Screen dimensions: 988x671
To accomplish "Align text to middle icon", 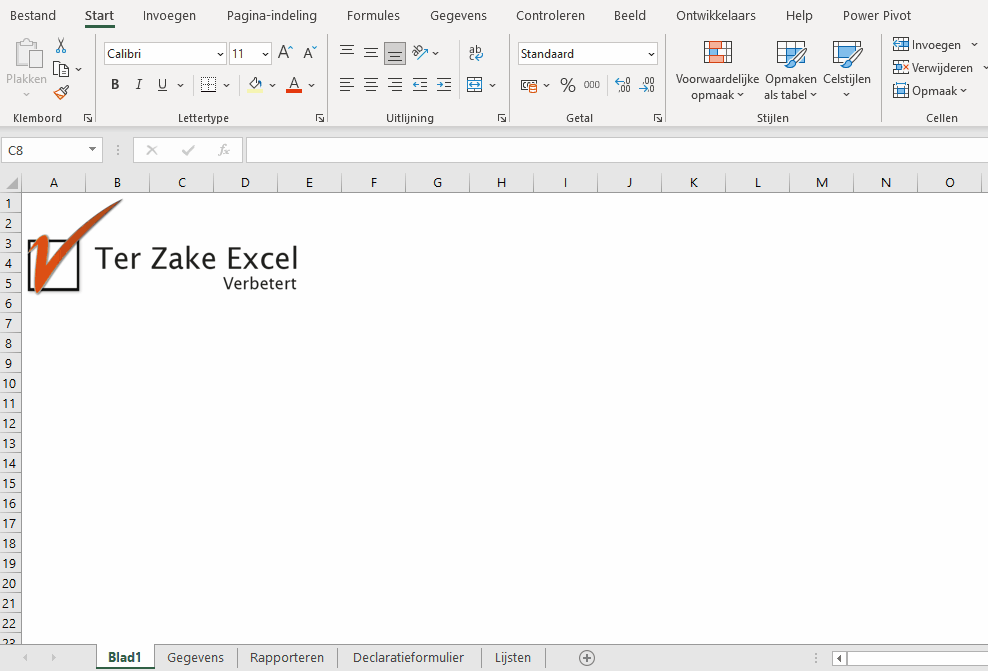I will click(x=370, y=53).
